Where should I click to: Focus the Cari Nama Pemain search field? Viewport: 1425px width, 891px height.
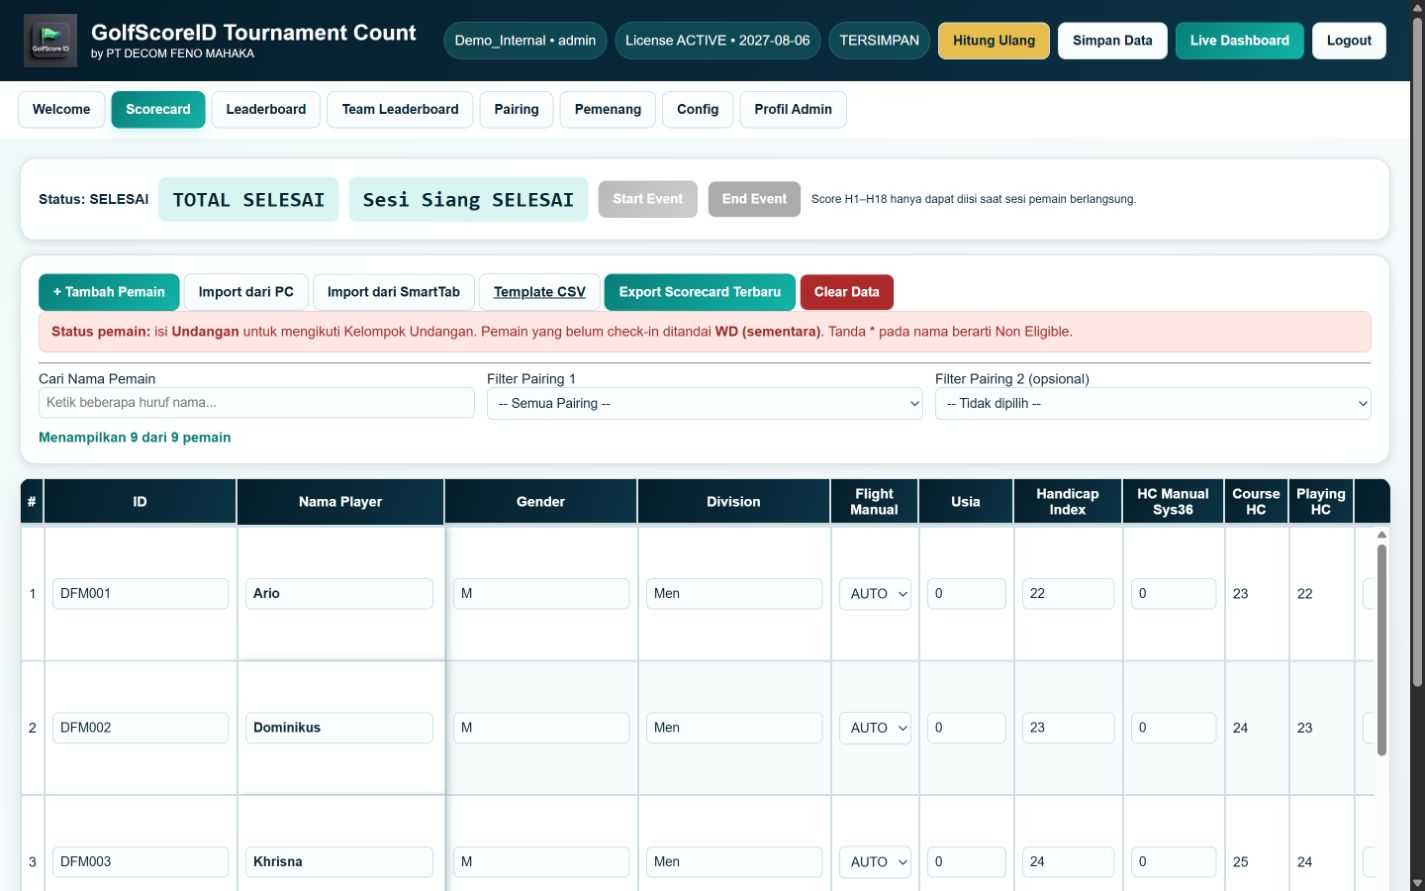point(257,403)
